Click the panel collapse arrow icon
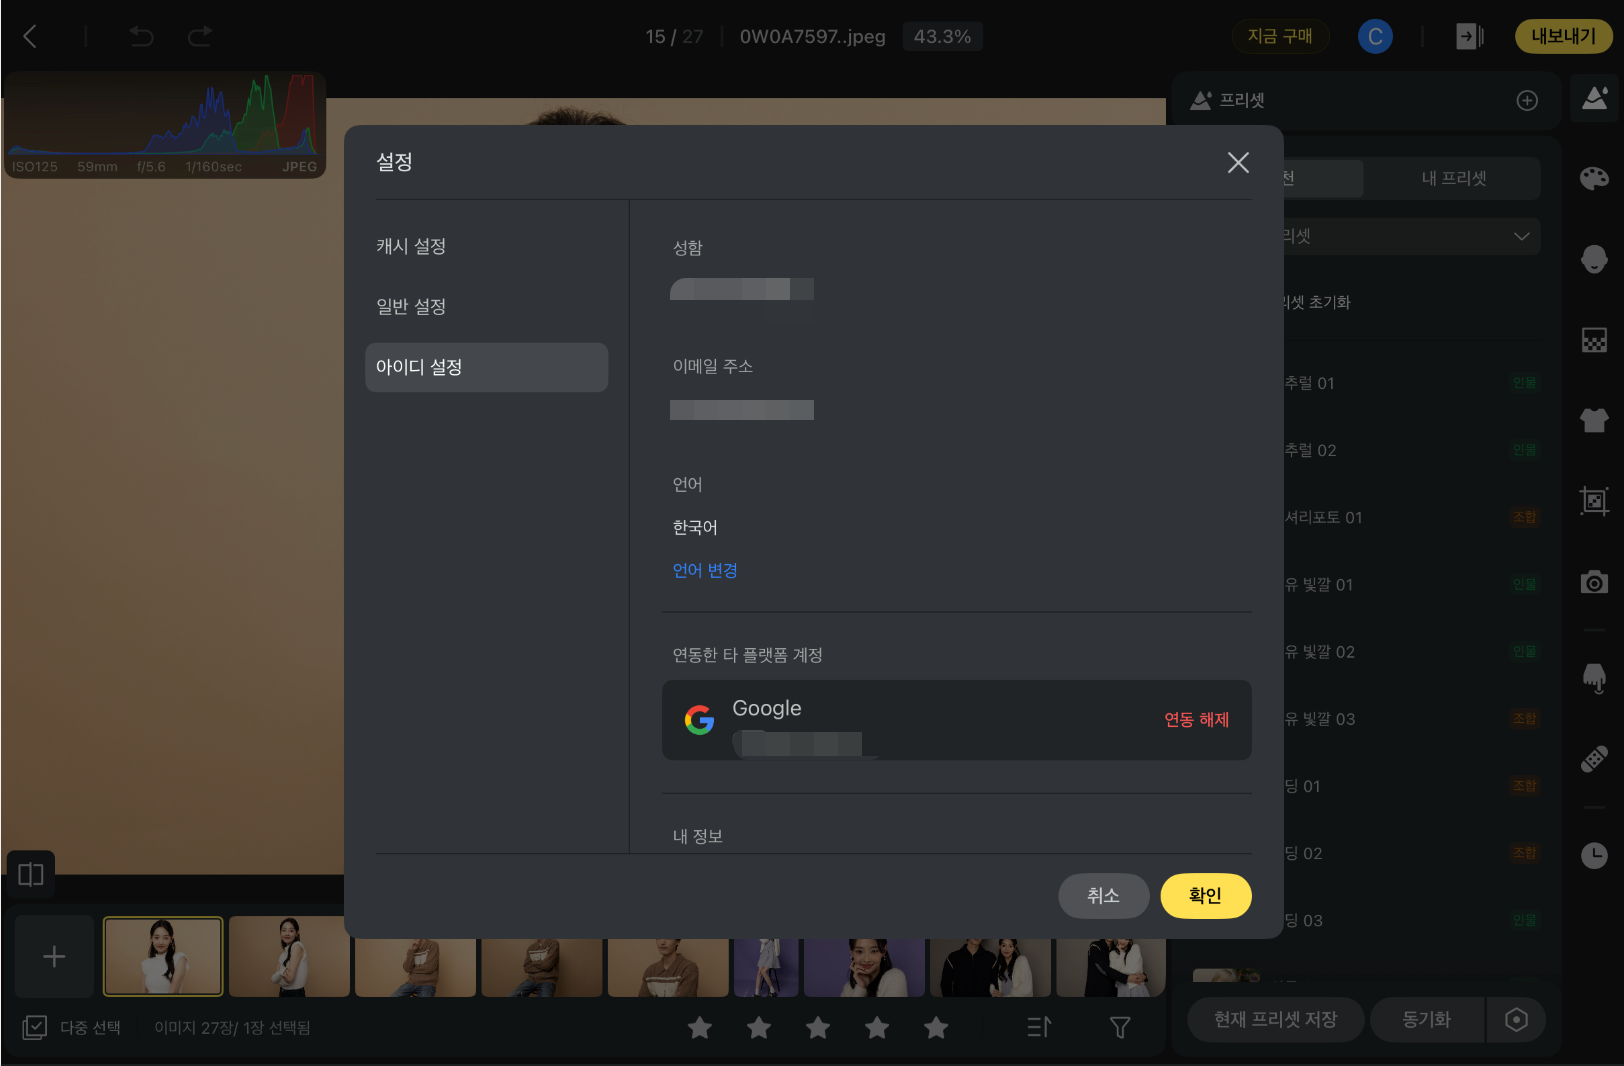 pyautogui.click(x=1469, y=37)
